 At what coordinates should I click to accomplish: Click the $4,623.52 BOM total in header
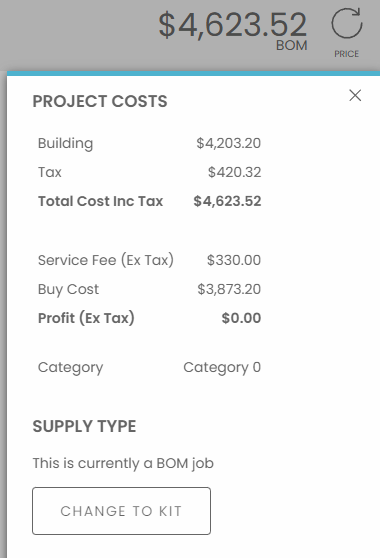click(x=232, y=25)
